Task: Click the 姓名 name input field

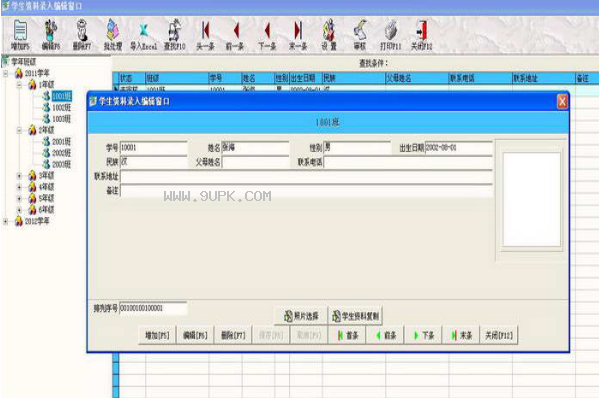Action: click(x=255, y=147)
